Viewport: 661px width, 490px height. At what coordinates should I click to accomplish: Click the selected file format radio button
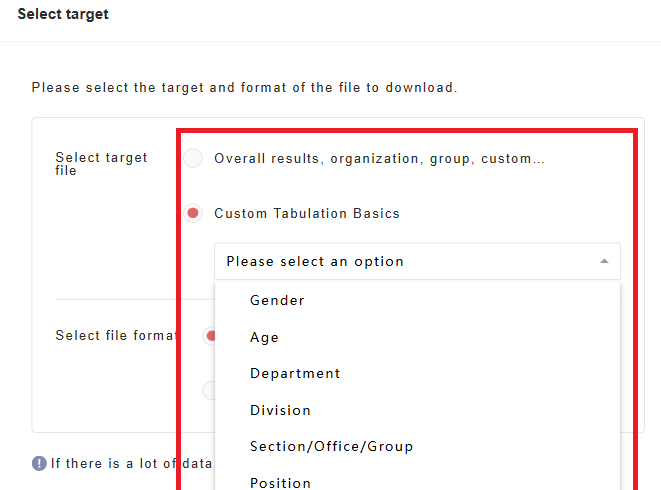click(x=210, y=336)
